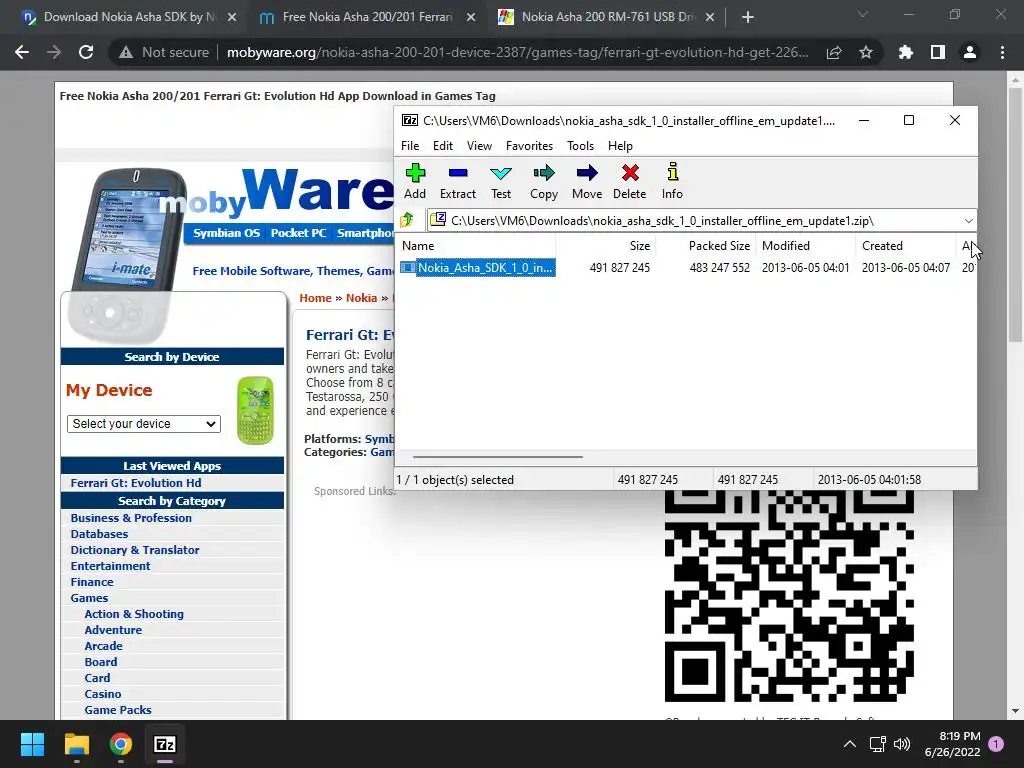Open clock and notifications at 8:19 PM
The image size is (1024, 768).
click(952, 744)
